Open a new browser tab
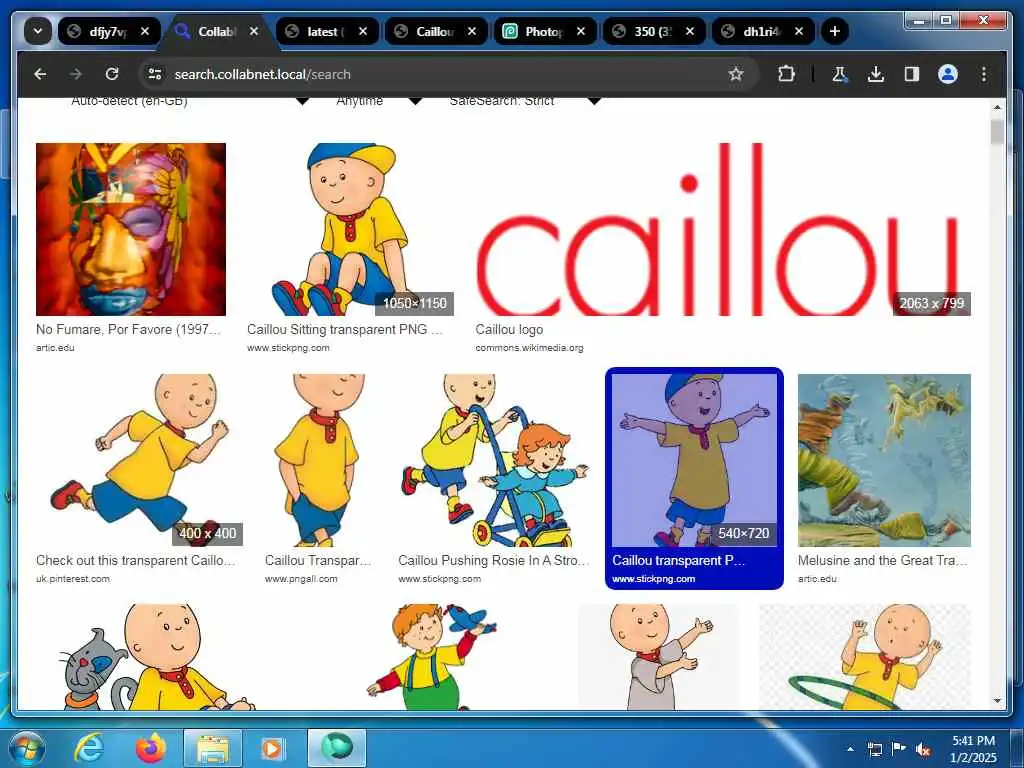Image resolution: width=1024 pixels, height=768 pixels. (835, 31)
